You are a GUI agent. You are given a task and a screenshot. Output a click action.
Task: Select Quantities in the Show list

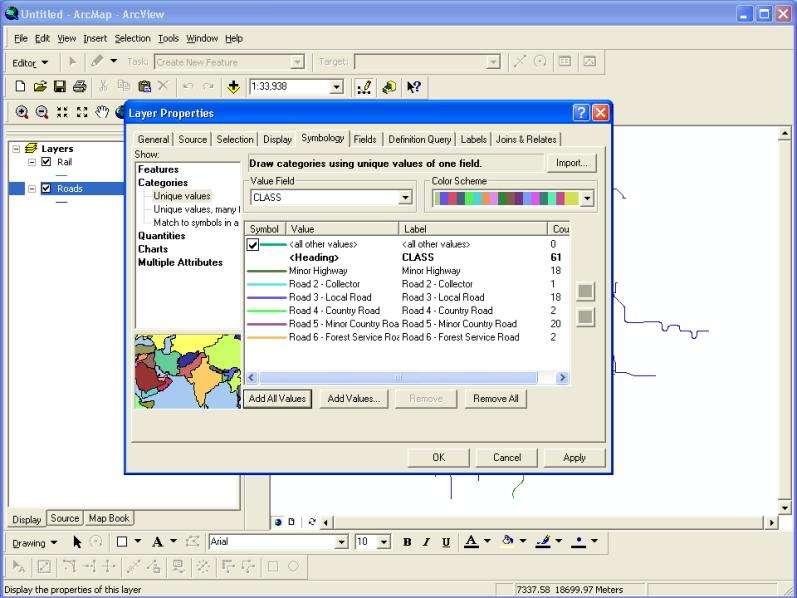(x=162, y=235)
